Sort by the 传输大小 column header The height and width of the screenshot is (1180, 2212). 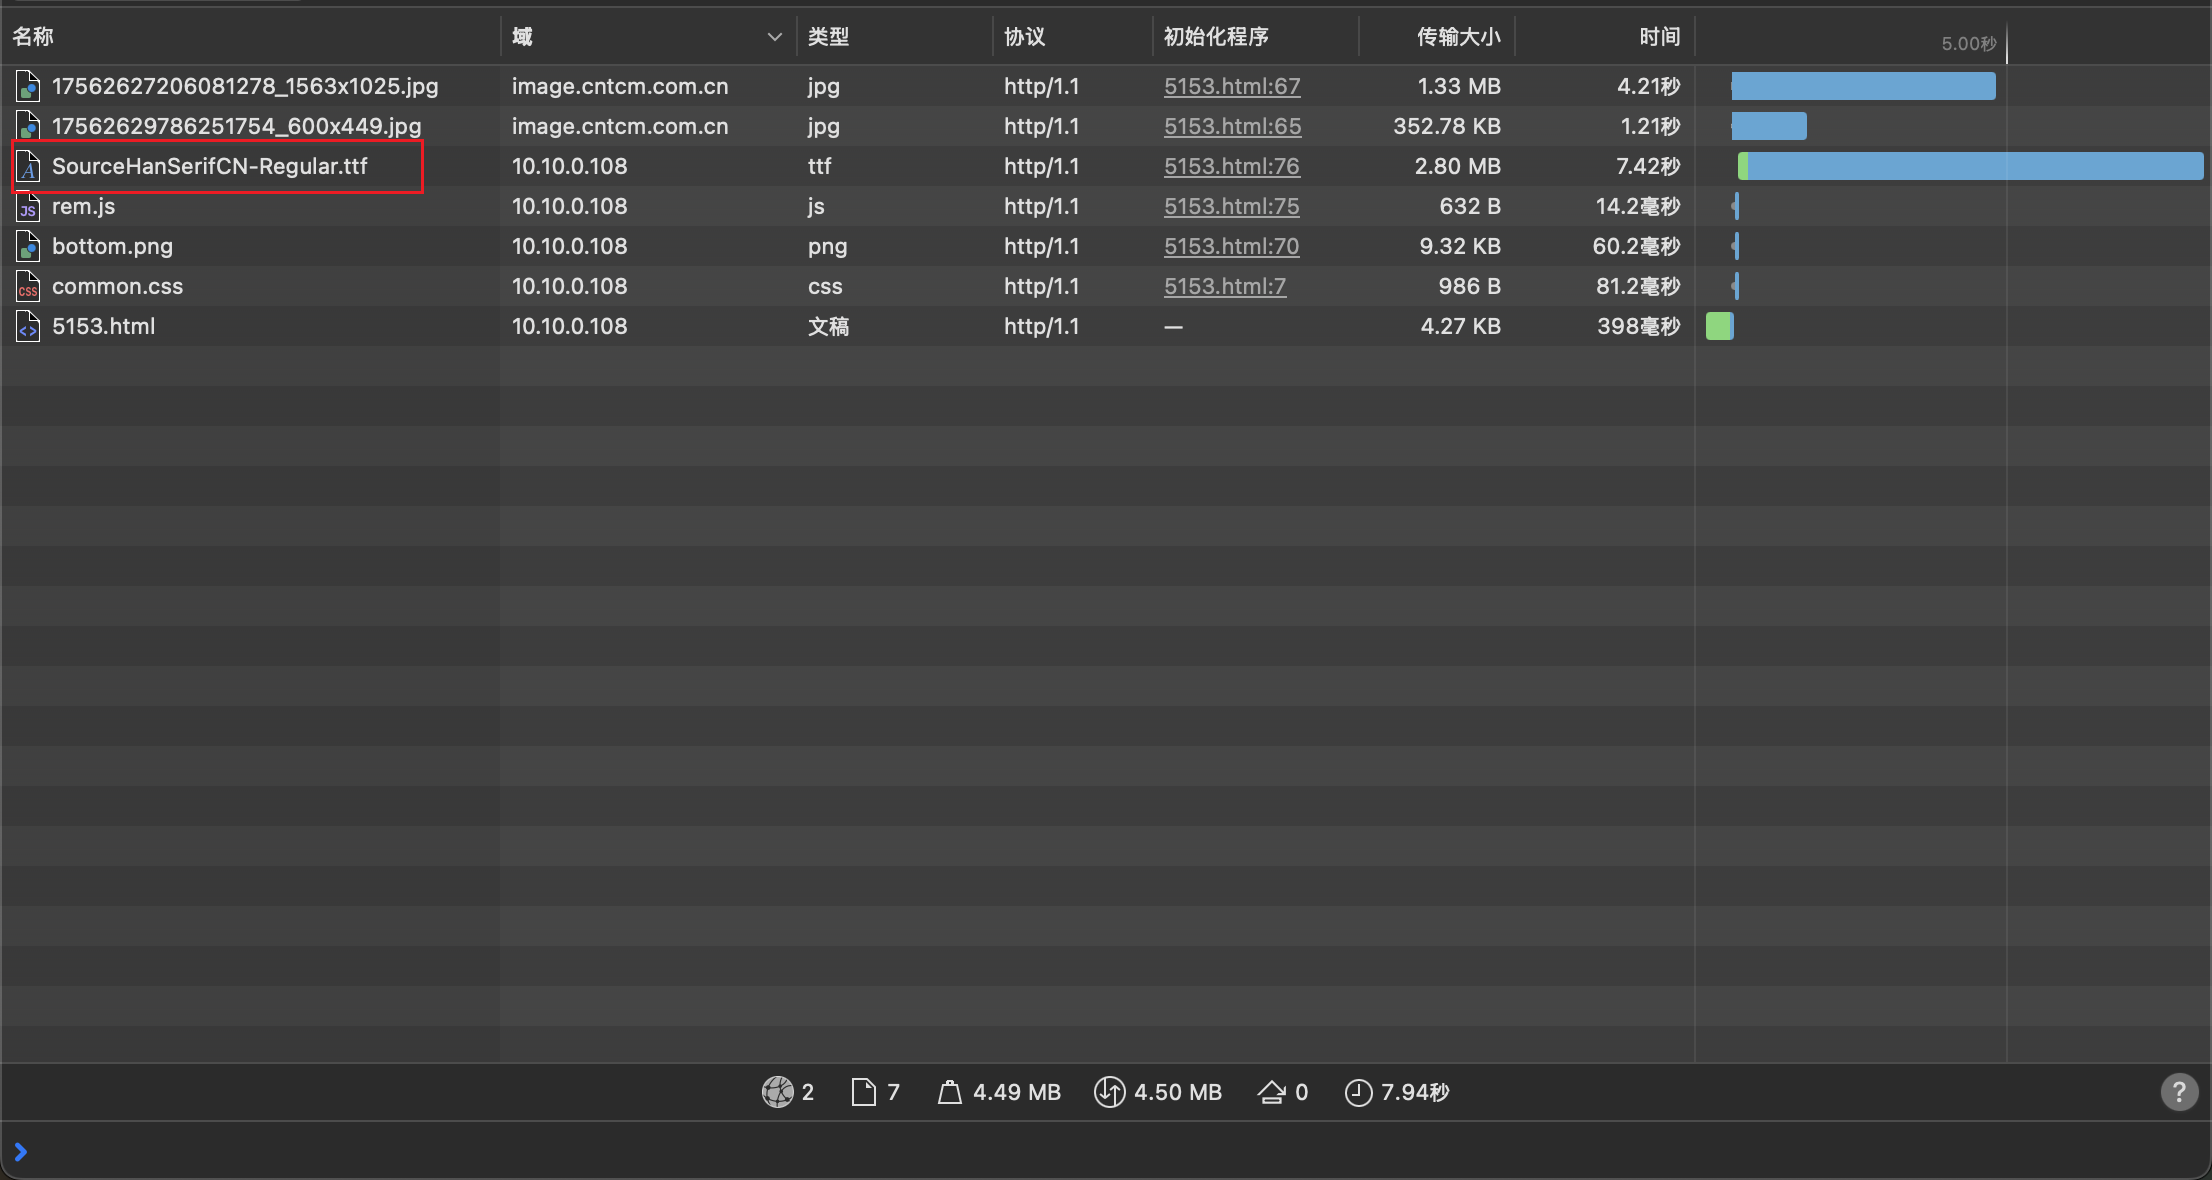point(1457,37)
